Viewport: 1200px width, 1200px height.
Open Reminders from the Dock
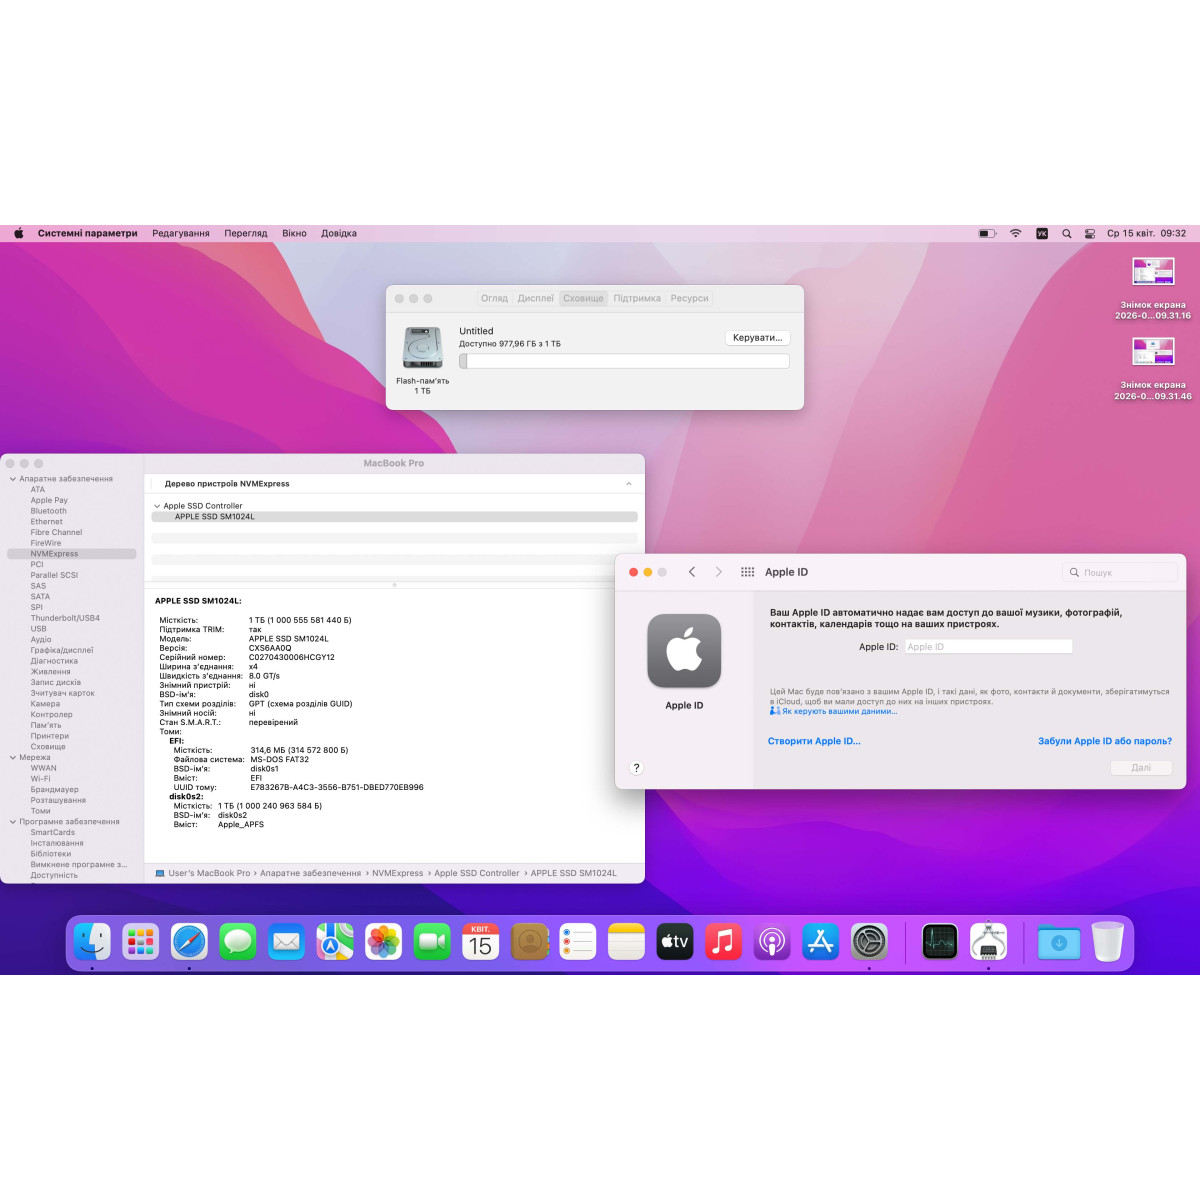577,941
